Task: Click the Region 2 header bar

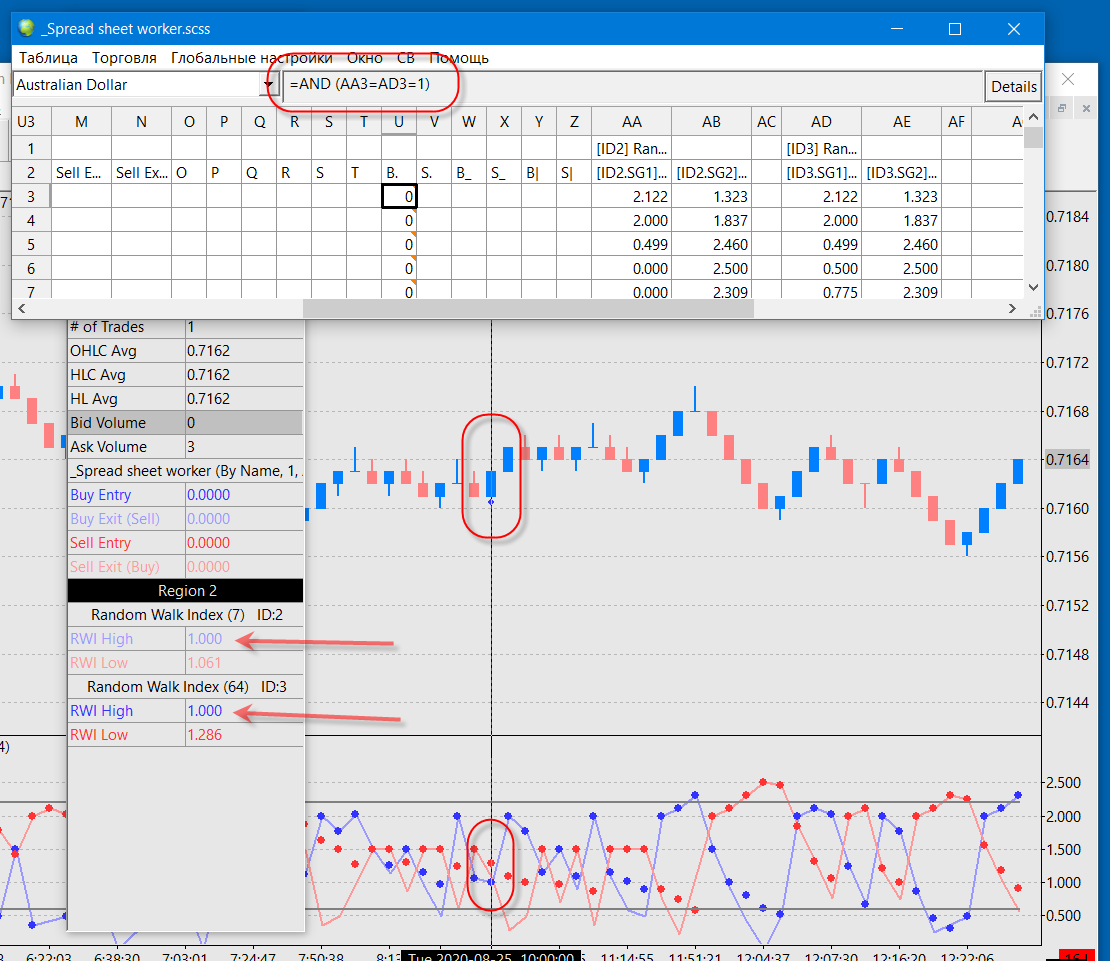Action: point(185,591)
